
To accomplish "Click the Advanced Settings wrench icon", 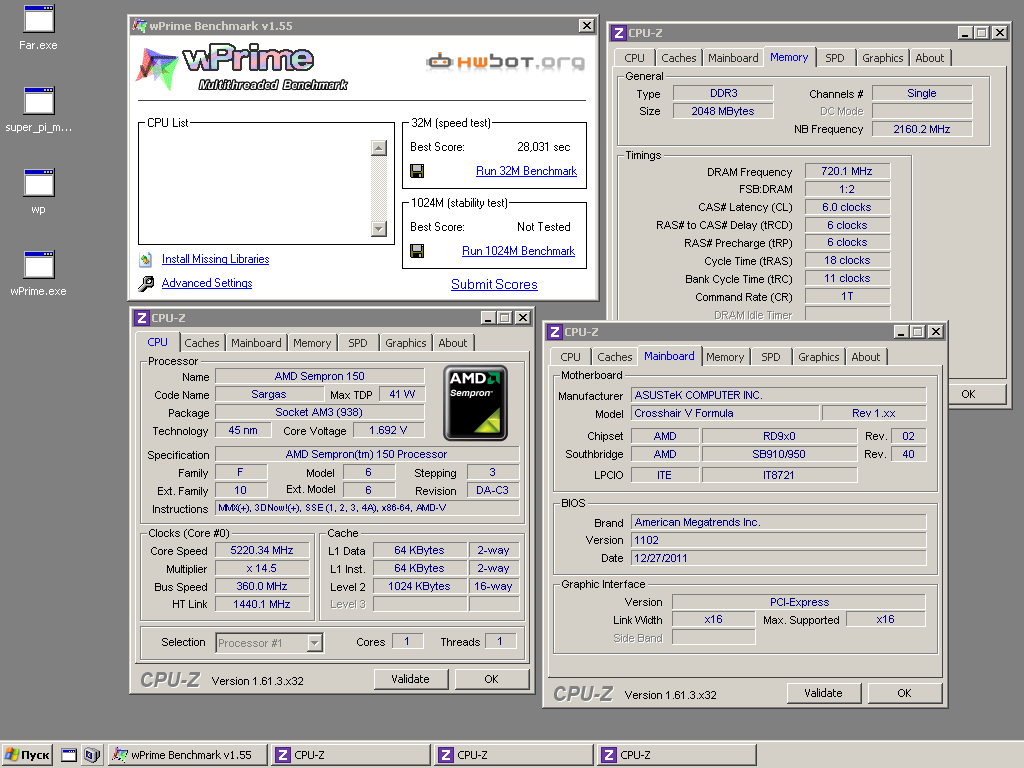I will [x=146, y=283].
